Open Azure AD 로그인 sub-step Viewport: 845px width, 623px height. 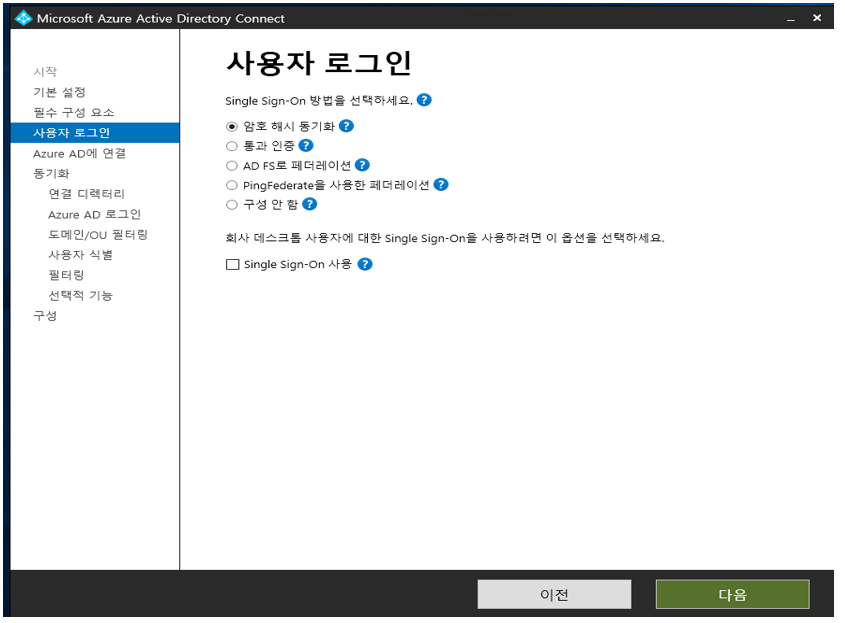pos(95,214)
